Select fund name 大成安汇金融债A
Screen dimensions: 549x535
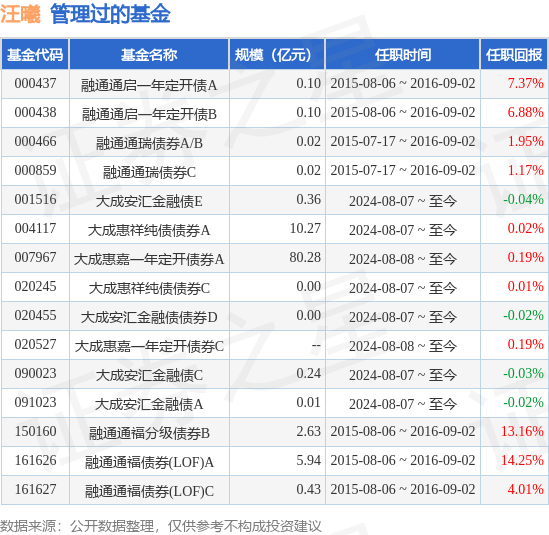149,405
